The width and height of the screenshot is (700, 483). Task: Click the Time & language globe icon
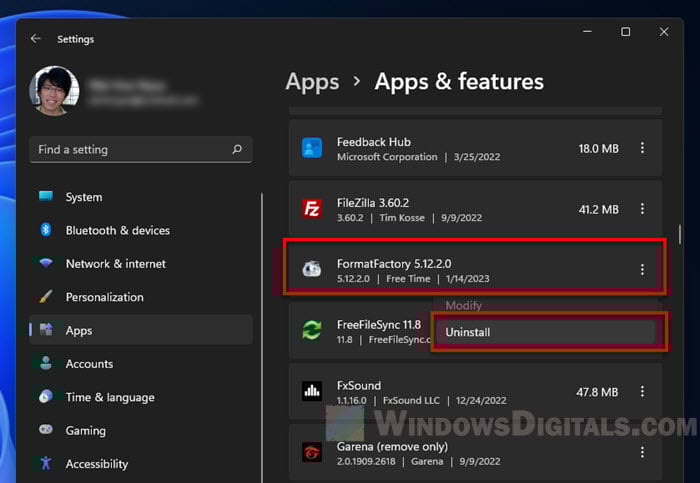(46, 396)
